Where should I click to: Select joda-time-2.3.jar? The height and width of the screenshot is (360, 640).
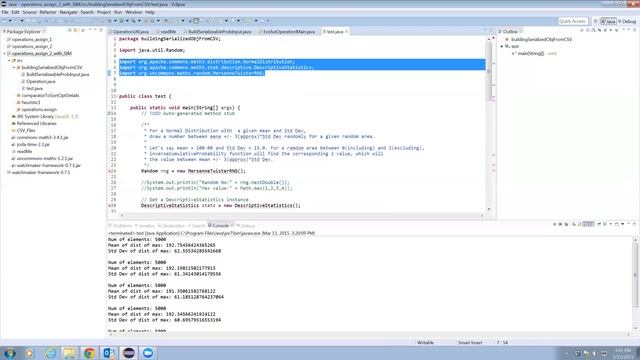coord(33,144)
